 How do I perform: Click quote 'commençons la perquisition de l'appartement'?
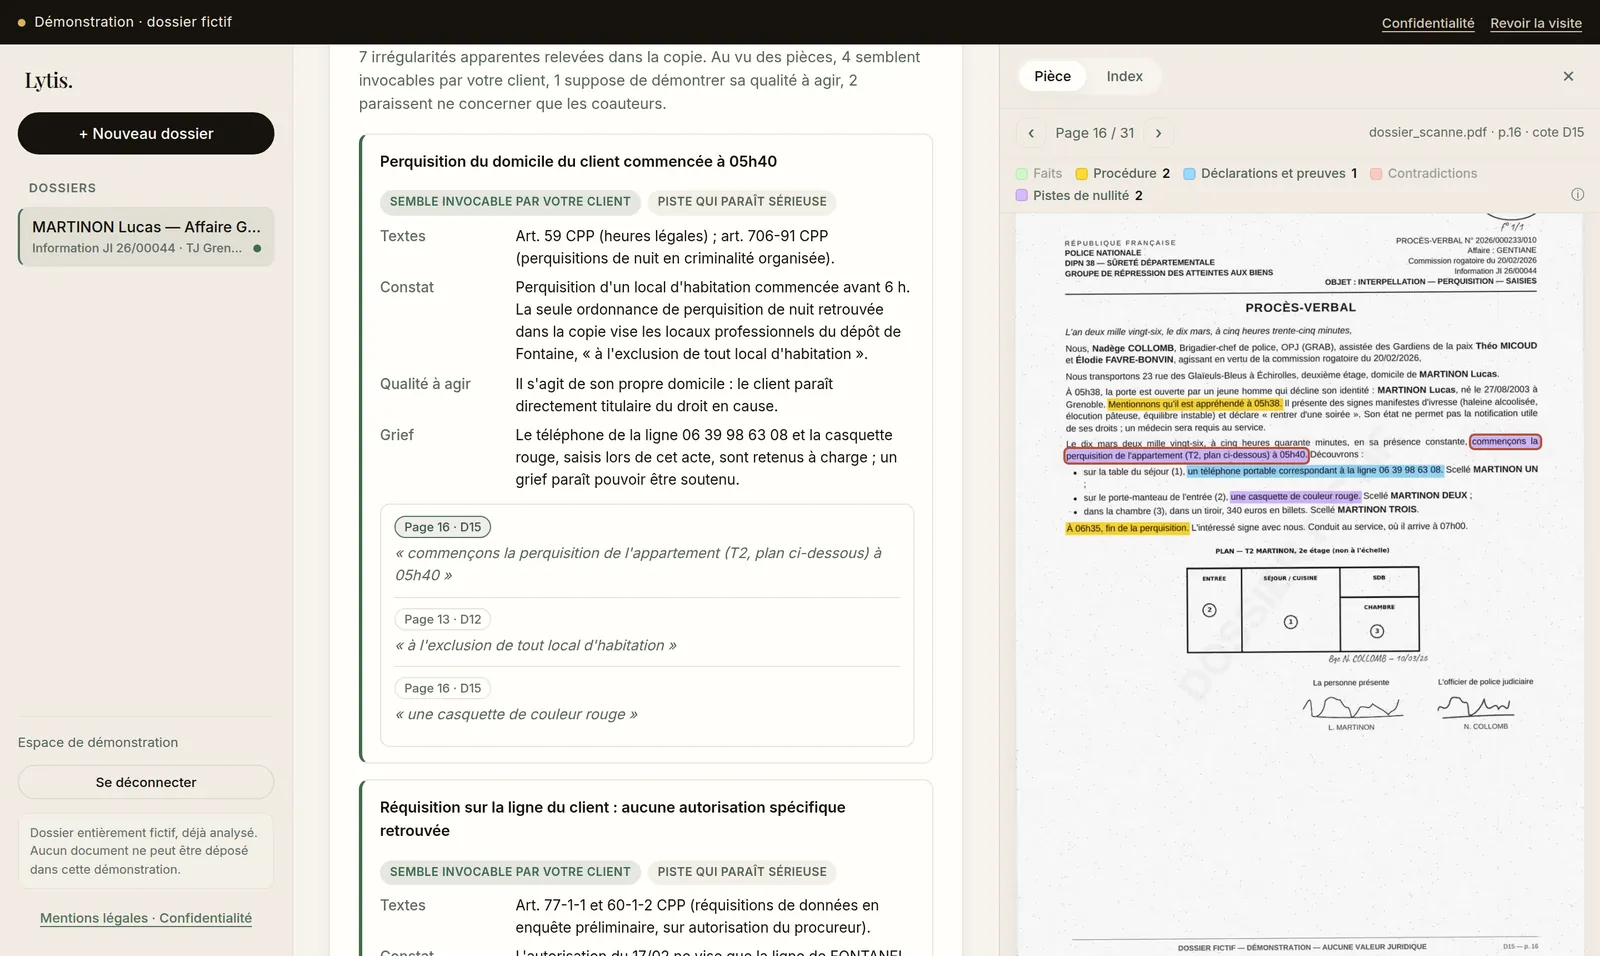(x=638, y=564)
